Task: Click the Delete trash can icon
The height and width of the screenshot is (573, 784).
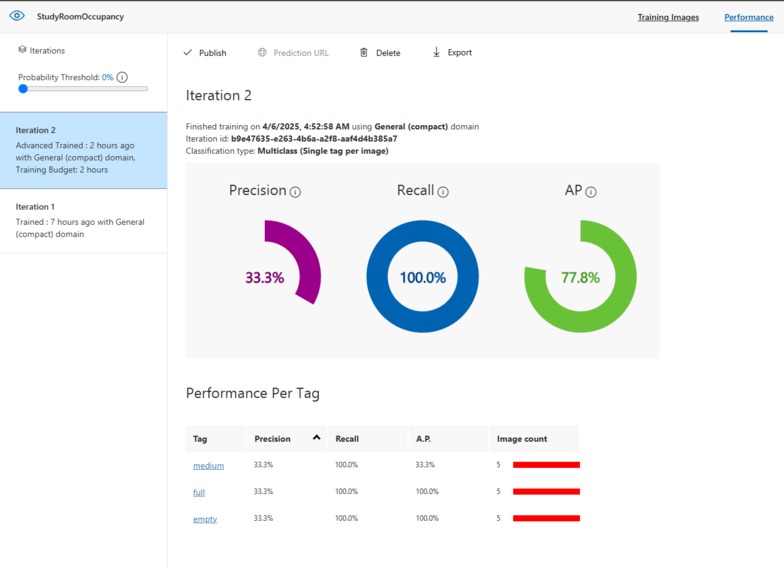Action: click(x=364, y=52)
